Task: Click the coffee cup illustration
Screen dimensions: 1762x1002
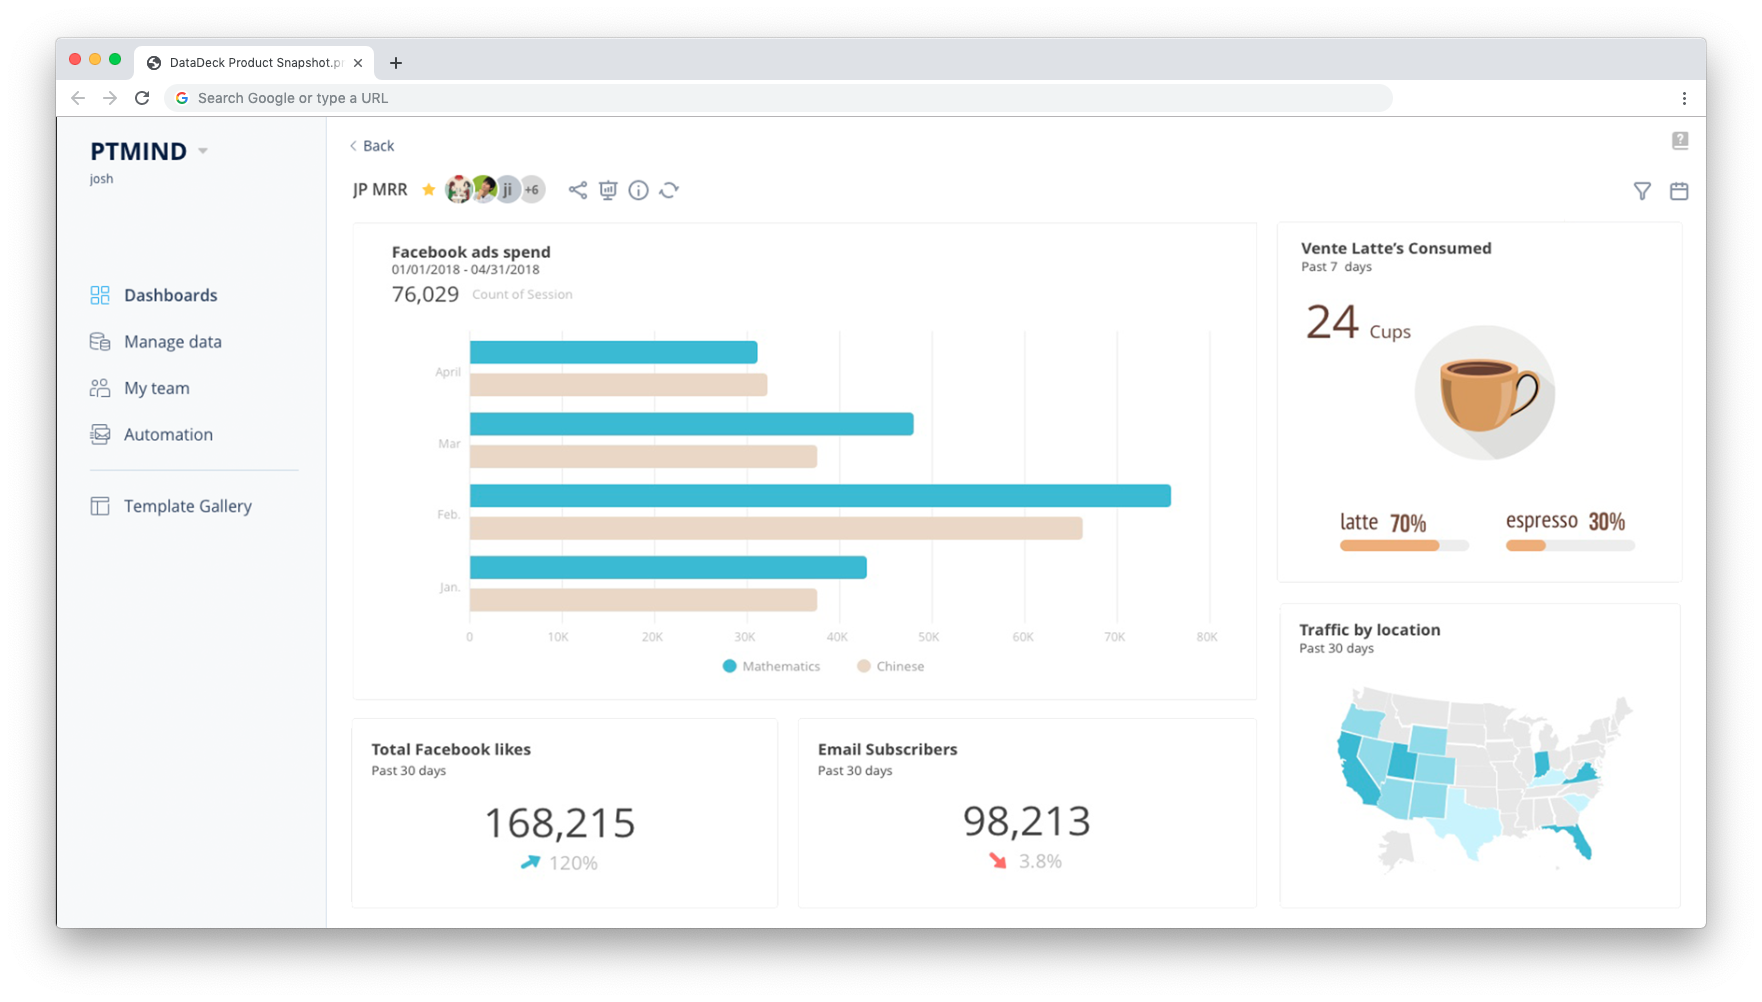Action: [x=1485, y=393]
